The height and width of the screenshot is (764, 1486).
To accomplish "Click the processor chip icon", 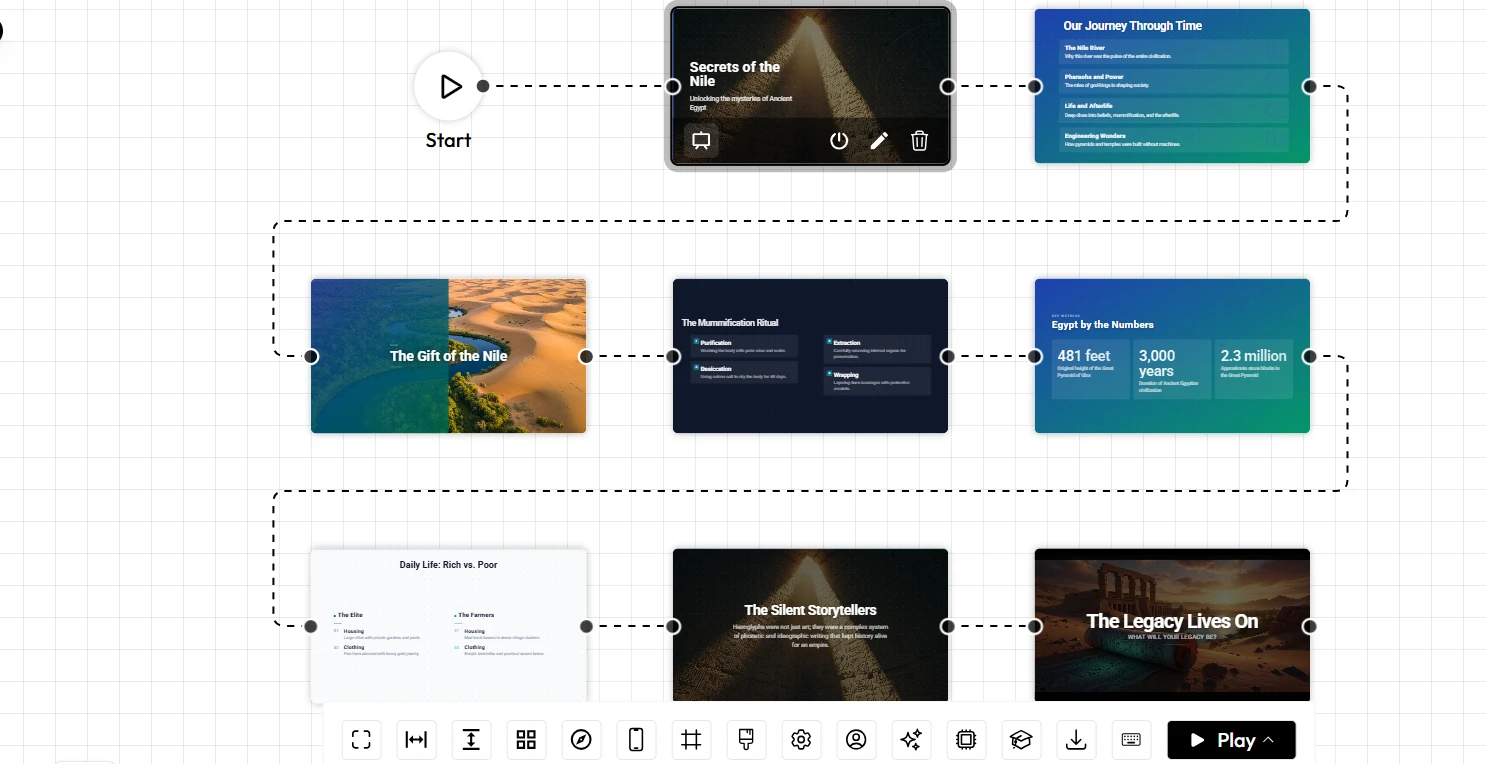I will tap(966, 740).
